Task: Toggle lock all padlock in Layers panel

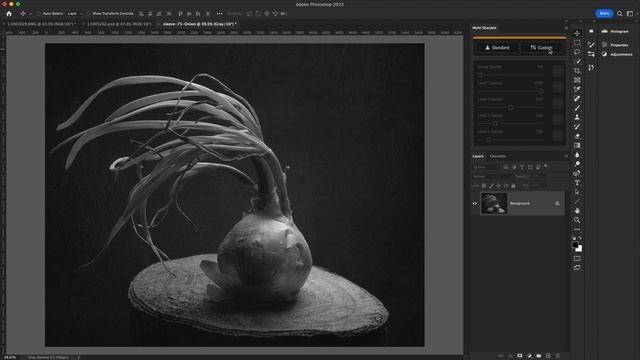Action: (x=513, y=186)
